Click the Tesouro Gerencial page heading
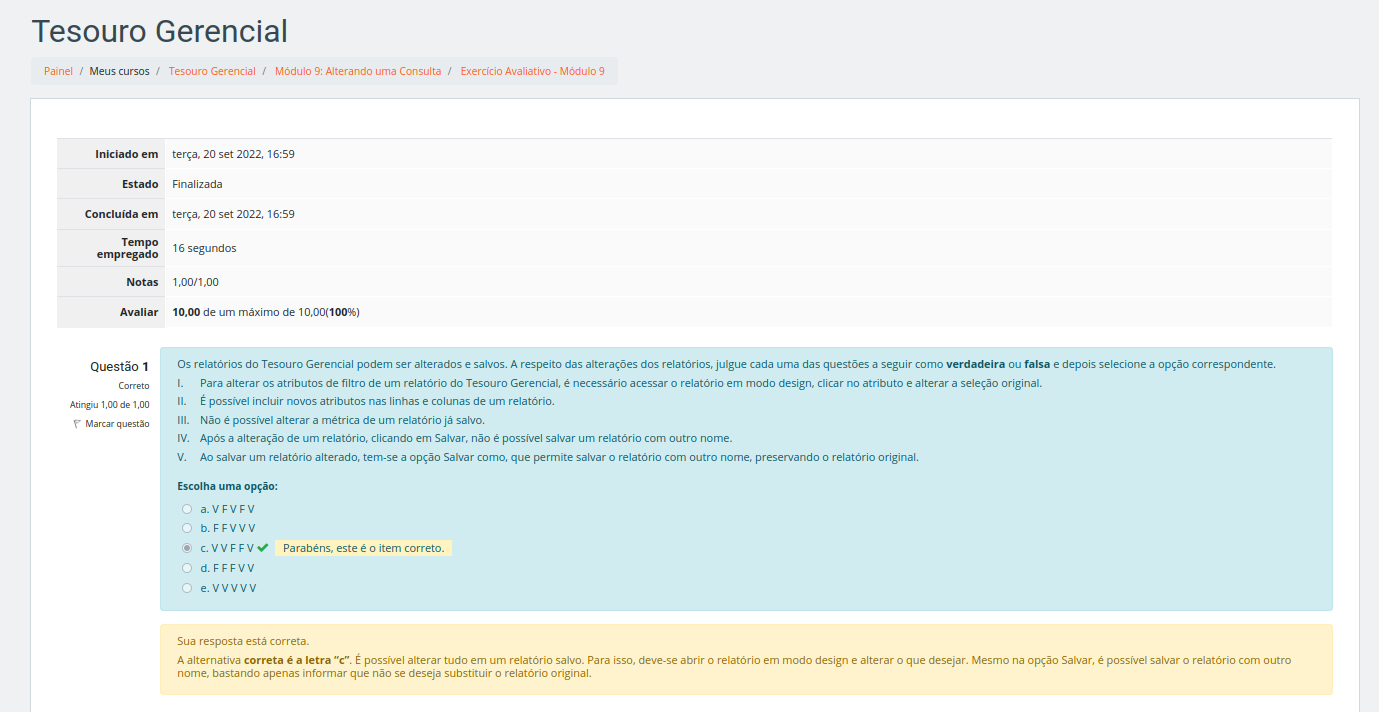 click(x=160, y=31)
